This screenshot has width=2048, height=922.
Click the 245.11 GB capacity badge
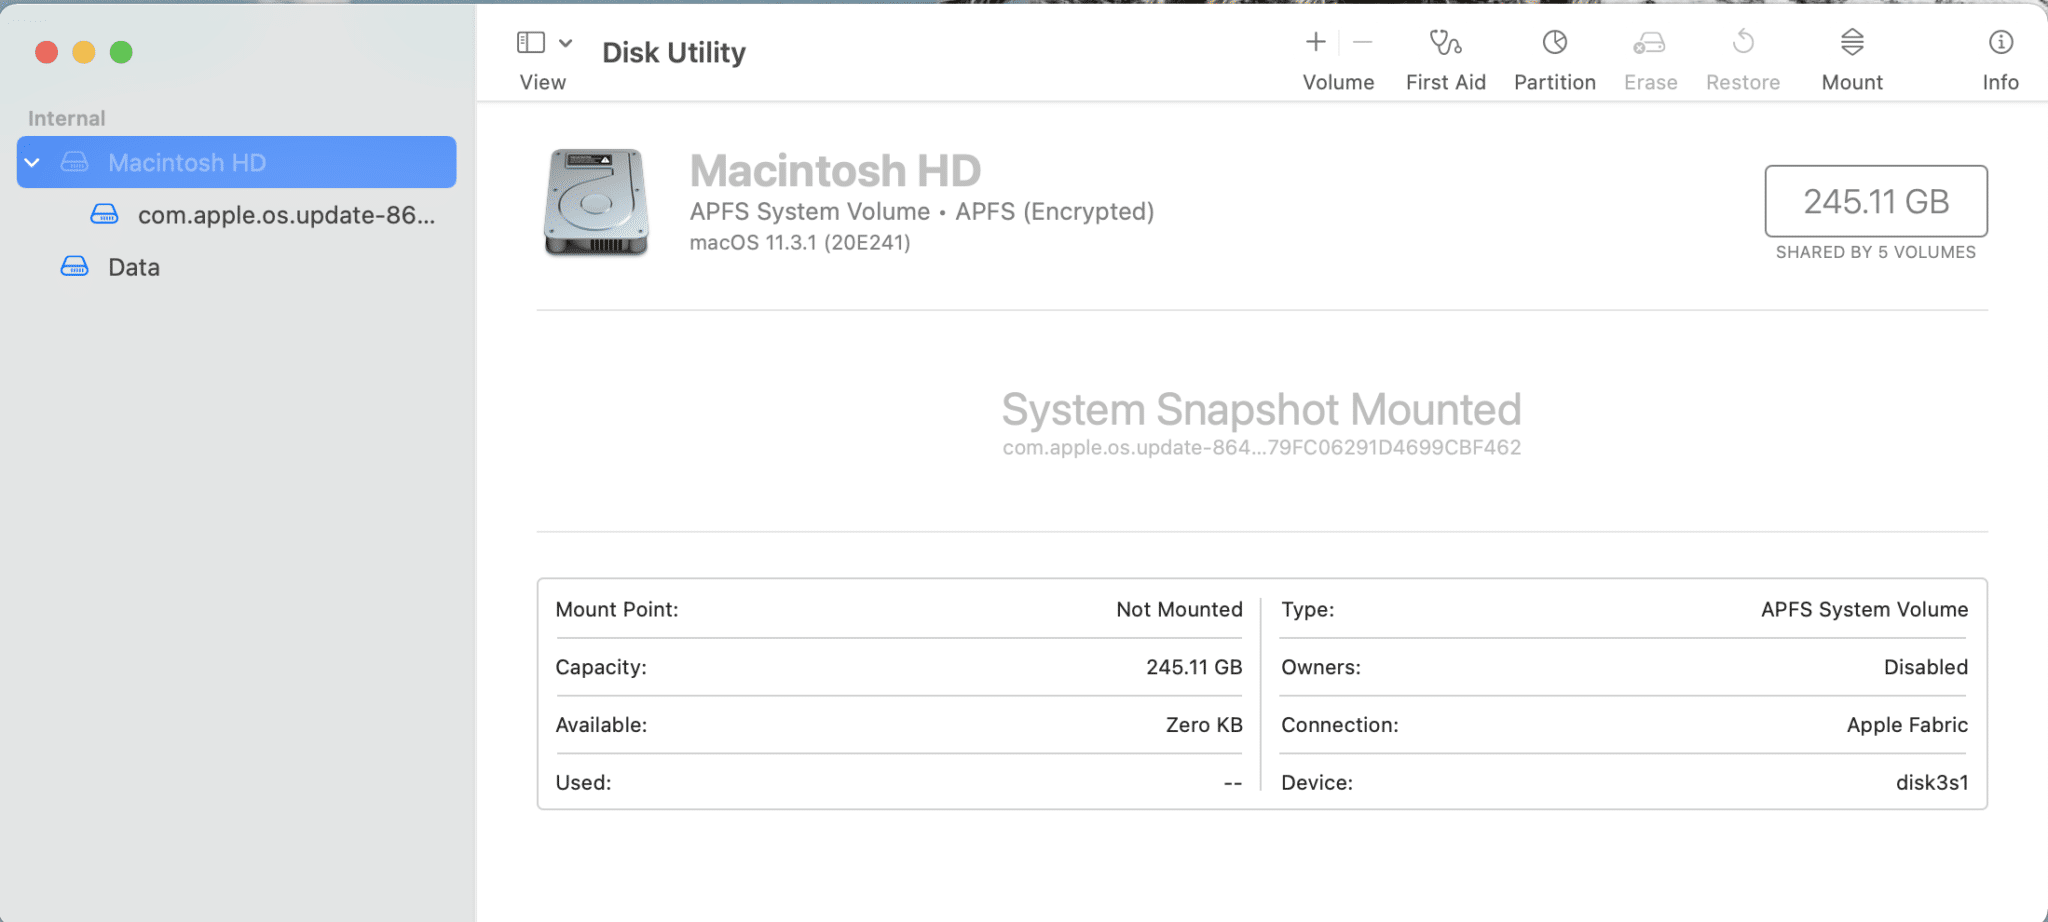coord(1875,201)
